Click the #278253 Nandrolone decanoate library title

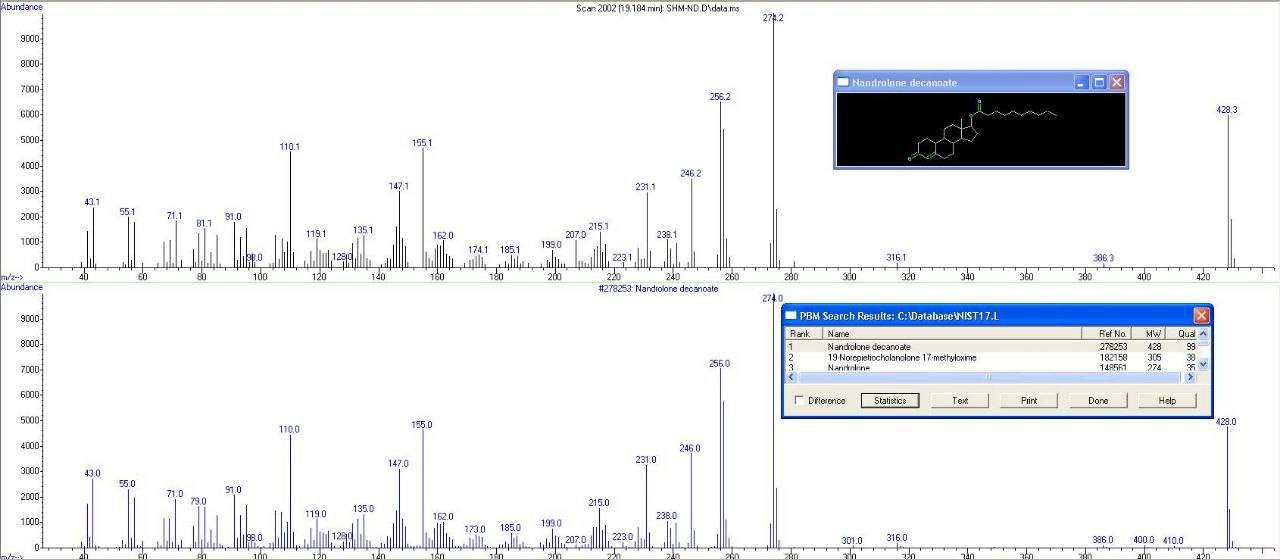[658, 288]
